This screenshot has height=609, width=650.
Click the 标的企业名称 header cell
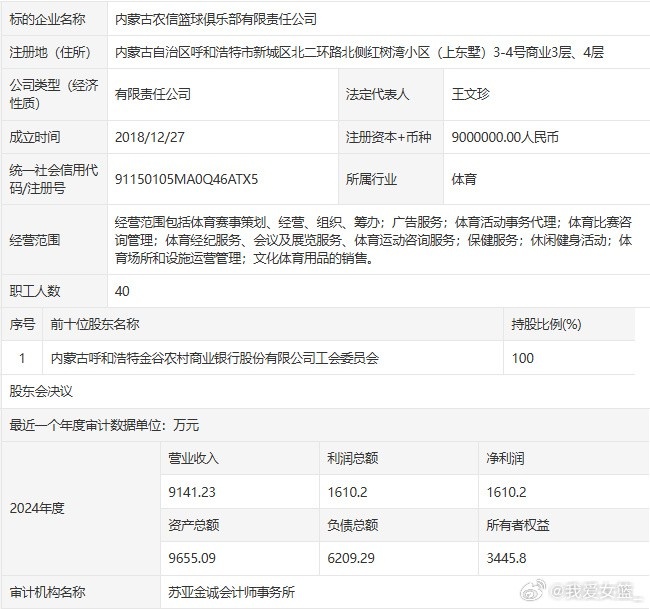(x=47, y=19)
